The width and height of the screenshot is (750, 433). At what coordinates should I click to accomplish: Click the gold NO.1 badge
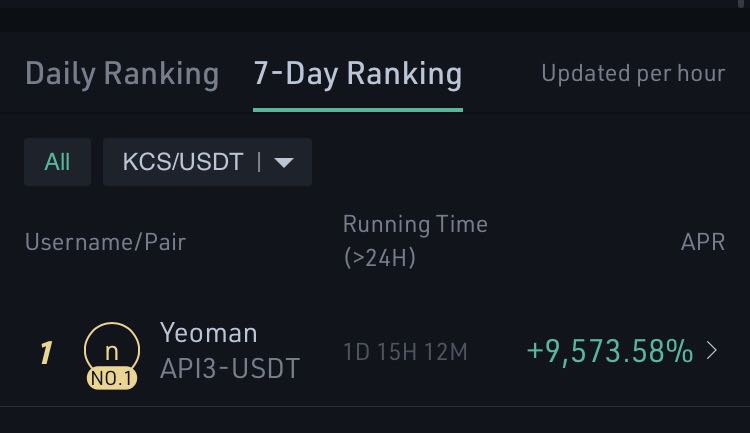(112, 378)
